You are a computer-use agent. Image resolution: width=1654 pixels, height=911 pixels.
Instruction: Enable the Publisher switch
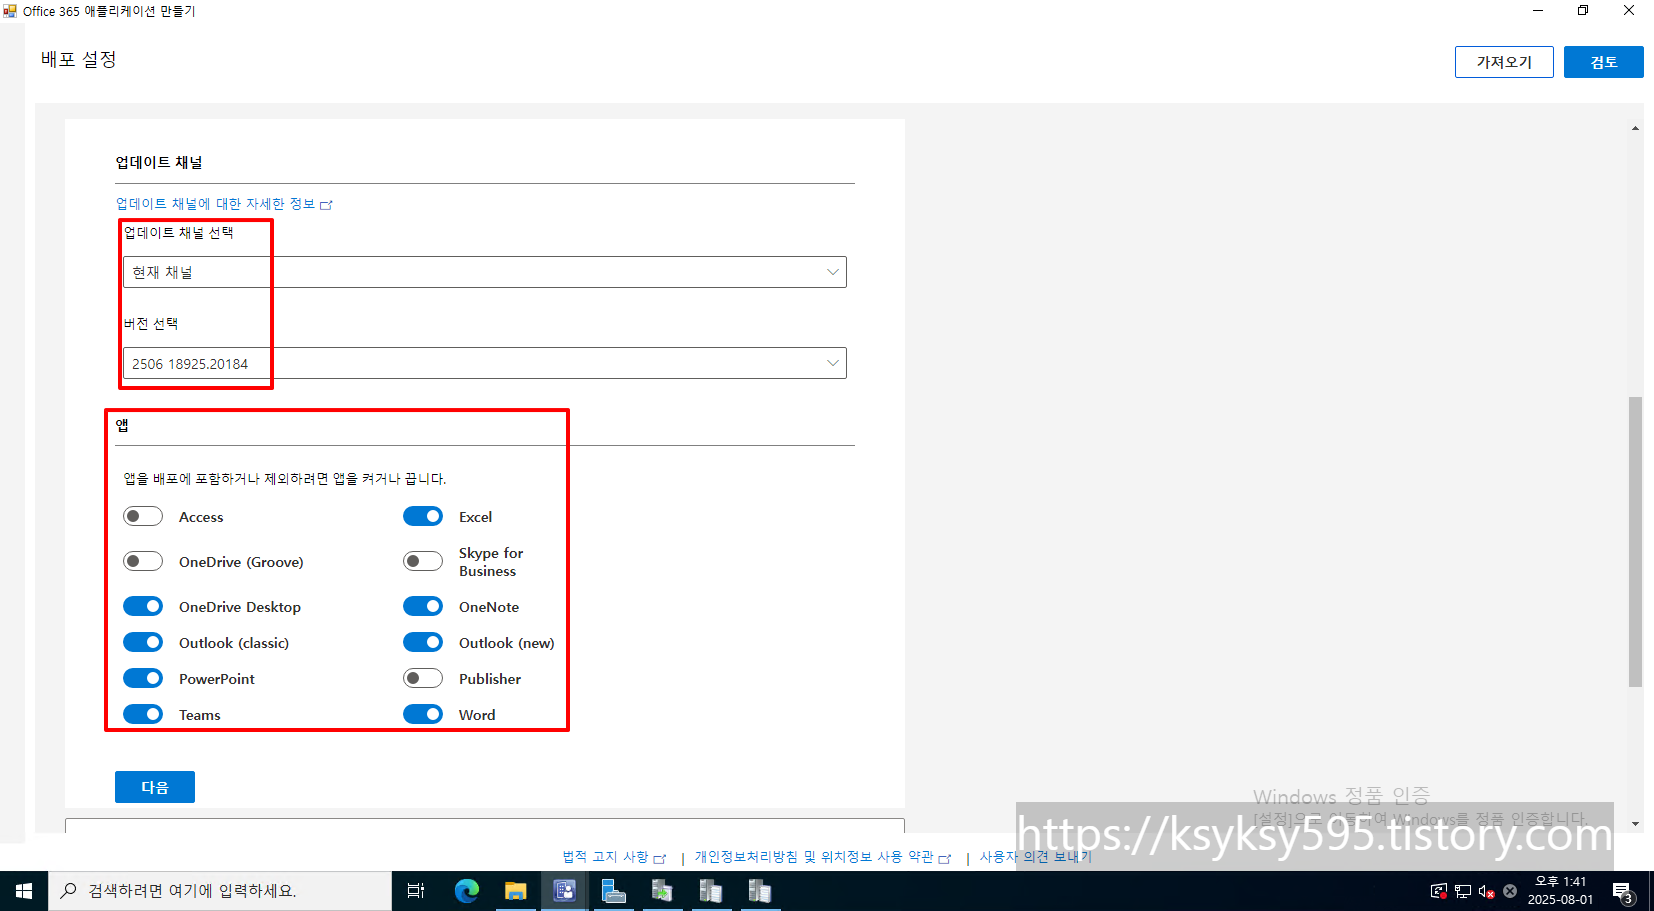point(423,678)
